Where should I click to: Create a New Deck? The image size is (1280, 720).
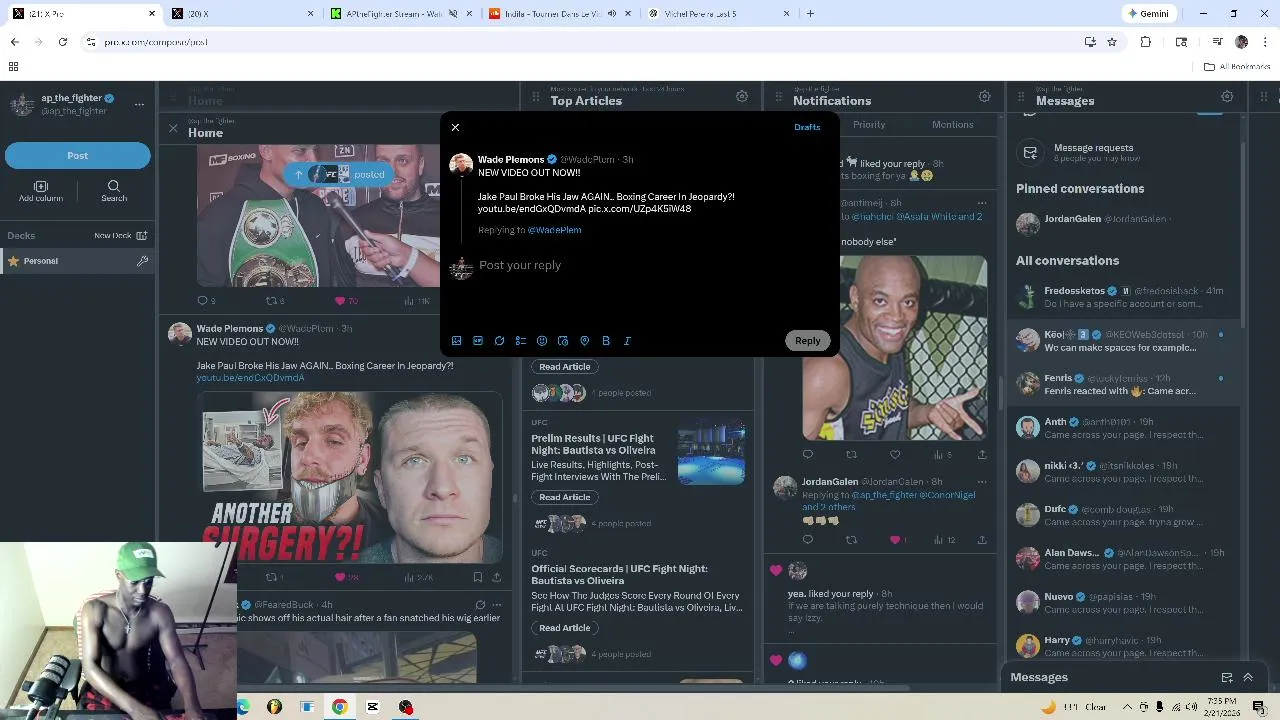tap(120, 236)
